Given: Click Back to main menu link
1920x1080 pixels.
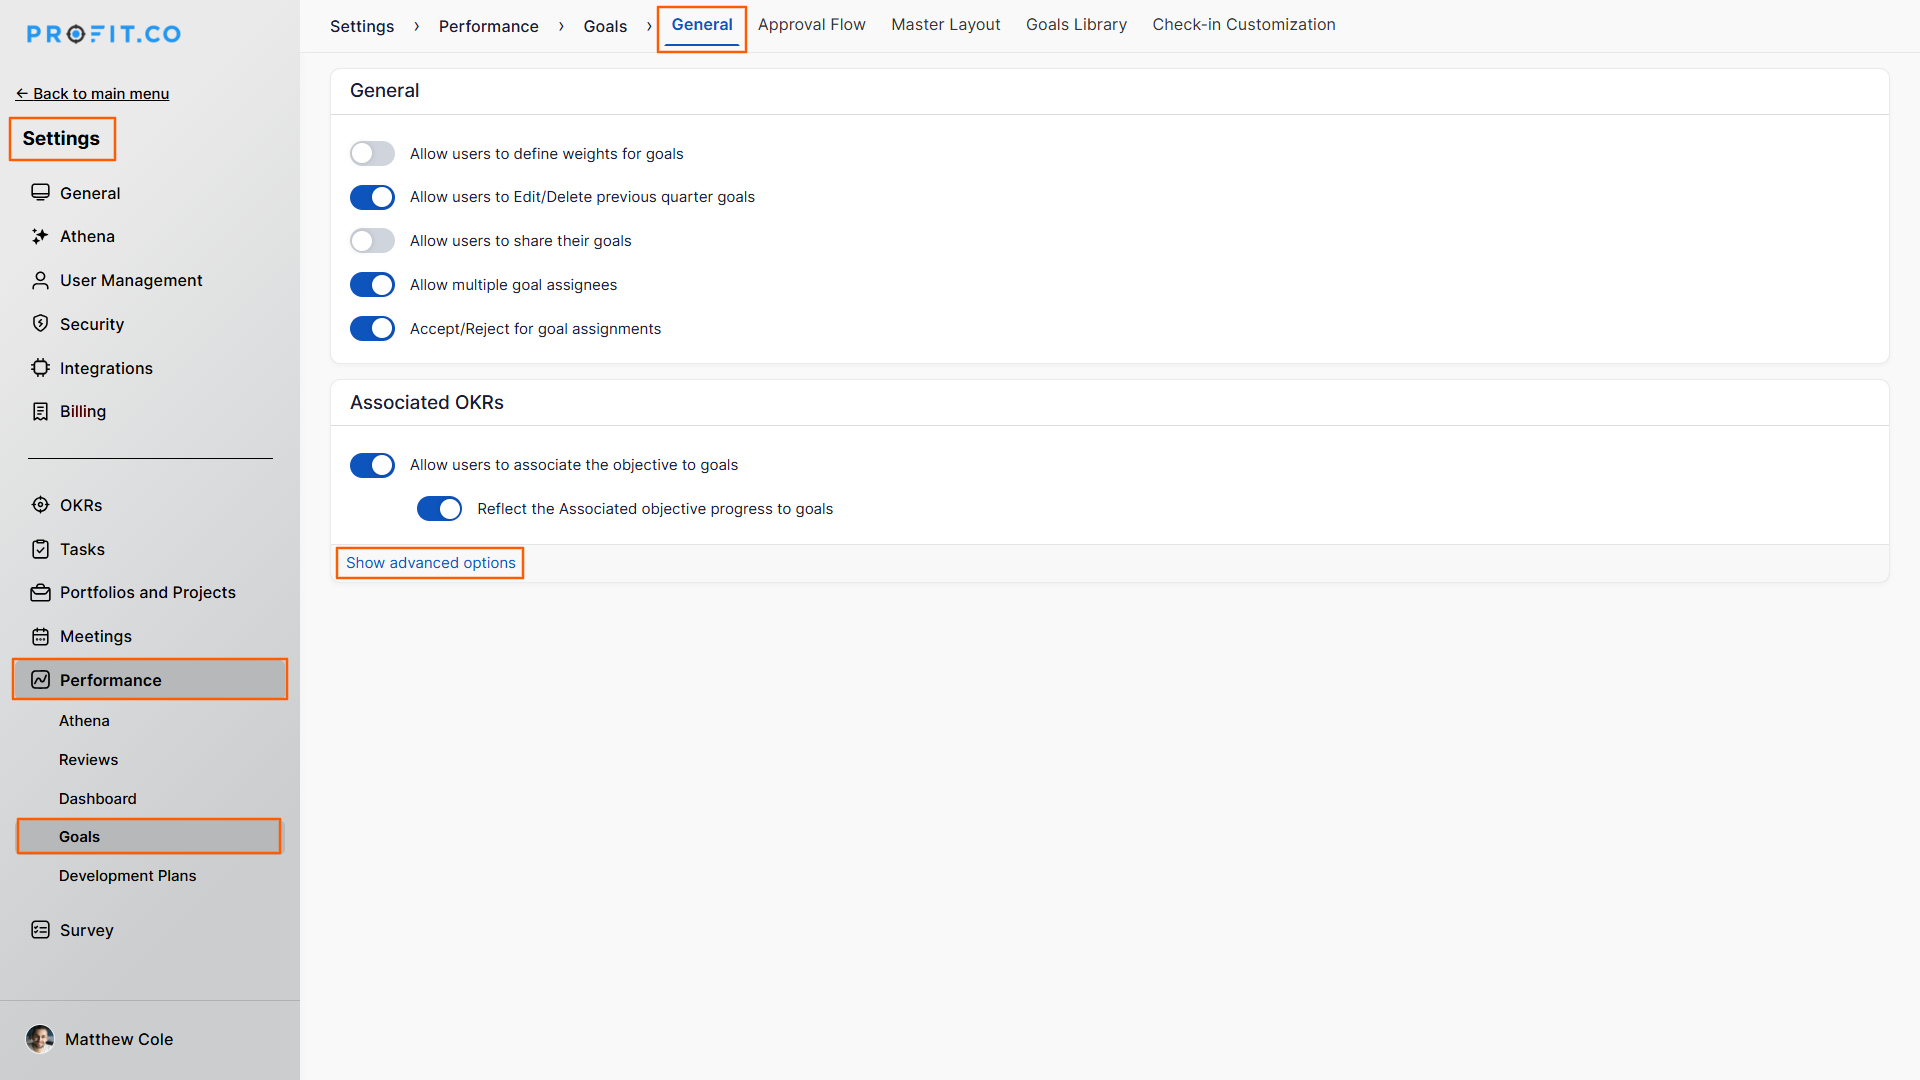Looking at the screenshot, I should [92, 94].
